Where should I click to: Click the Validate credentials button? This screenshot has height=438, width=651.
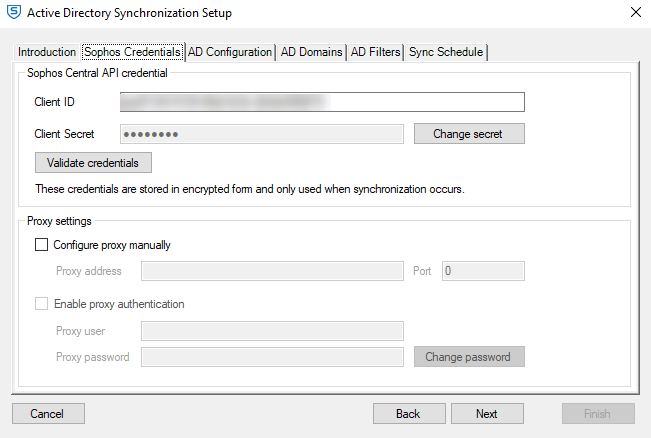click(93, 163)
